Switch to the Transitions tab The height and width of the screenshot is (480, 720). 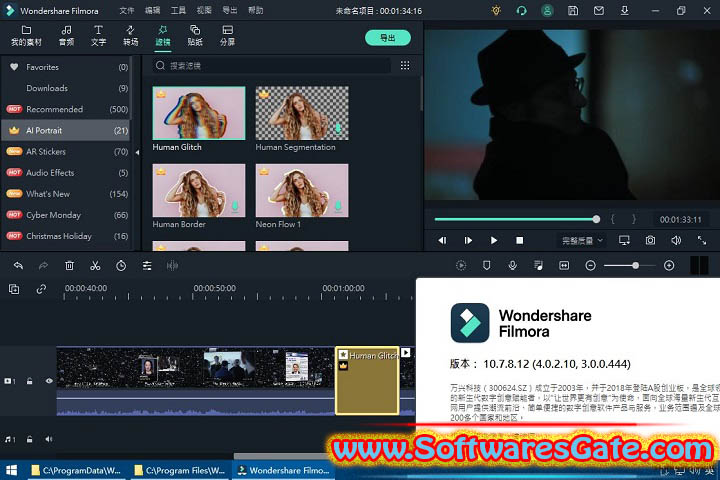coord(130,36)
